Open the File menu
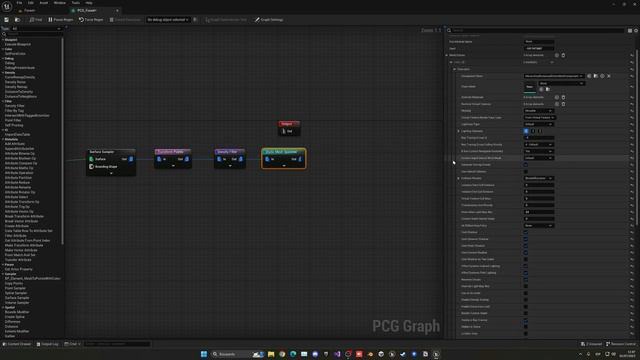The height and width of the screenshot is (360, 640). (19, 3)
